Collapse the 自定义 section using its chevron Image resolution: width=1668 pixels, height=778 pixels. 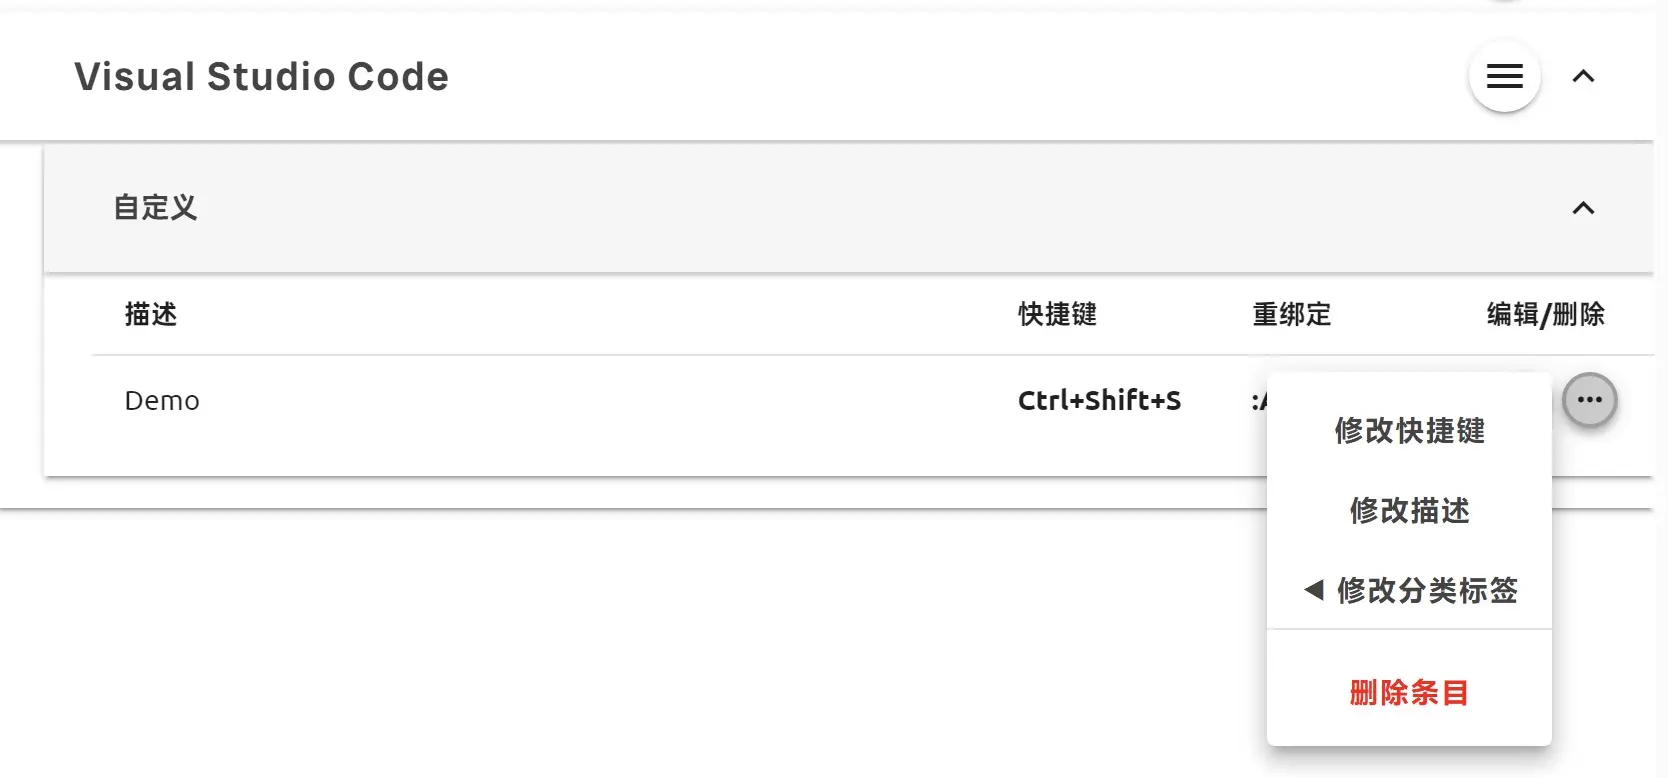(x=1583, y=208)
